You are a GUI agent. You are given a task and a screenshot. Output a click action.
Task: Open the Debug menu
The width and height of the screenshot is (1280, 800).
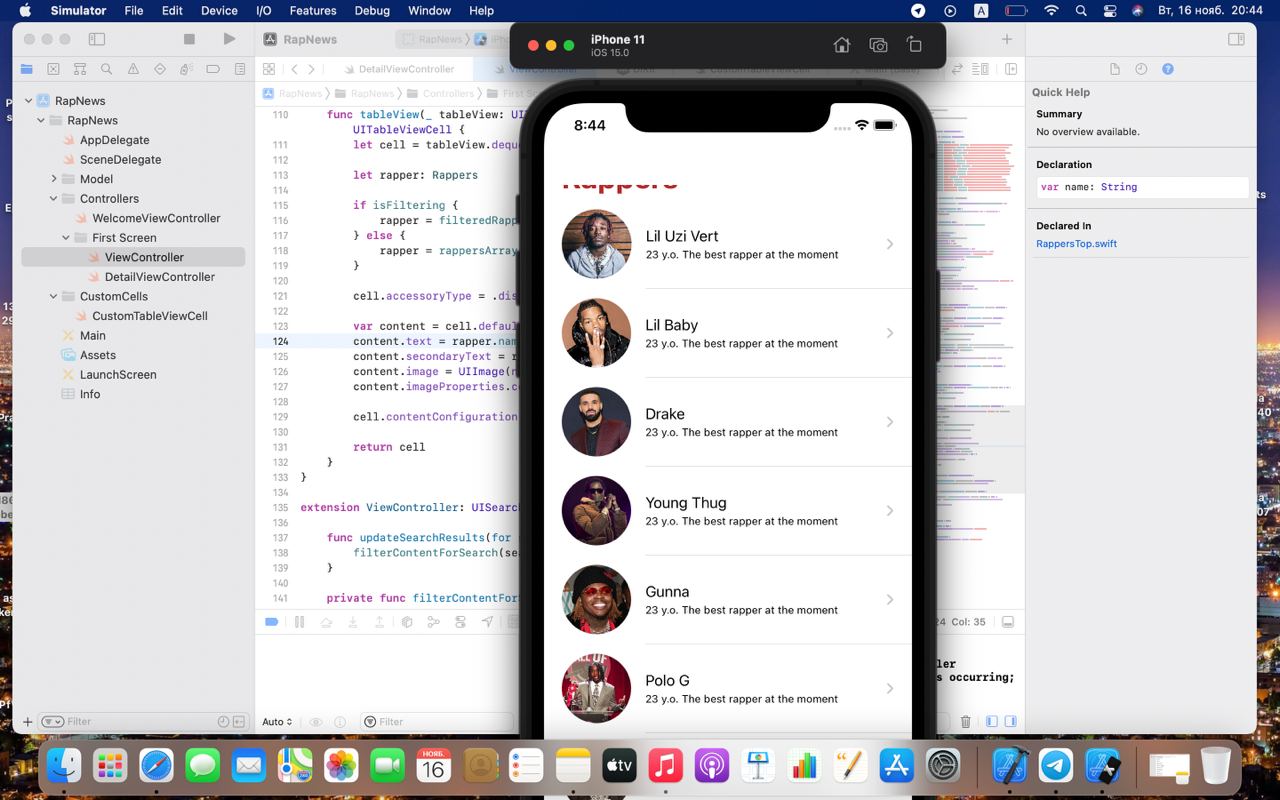(372, 10)
